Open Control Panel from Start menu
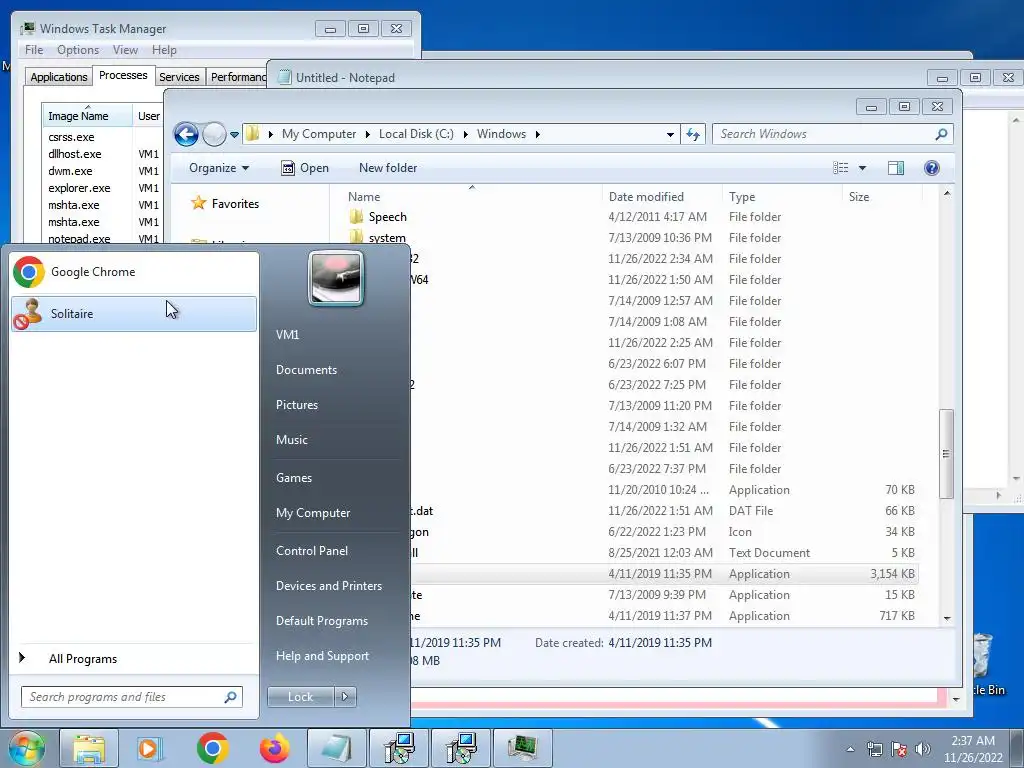The height and width of the screenshot is (768, 1024). [x=312, y=551]
